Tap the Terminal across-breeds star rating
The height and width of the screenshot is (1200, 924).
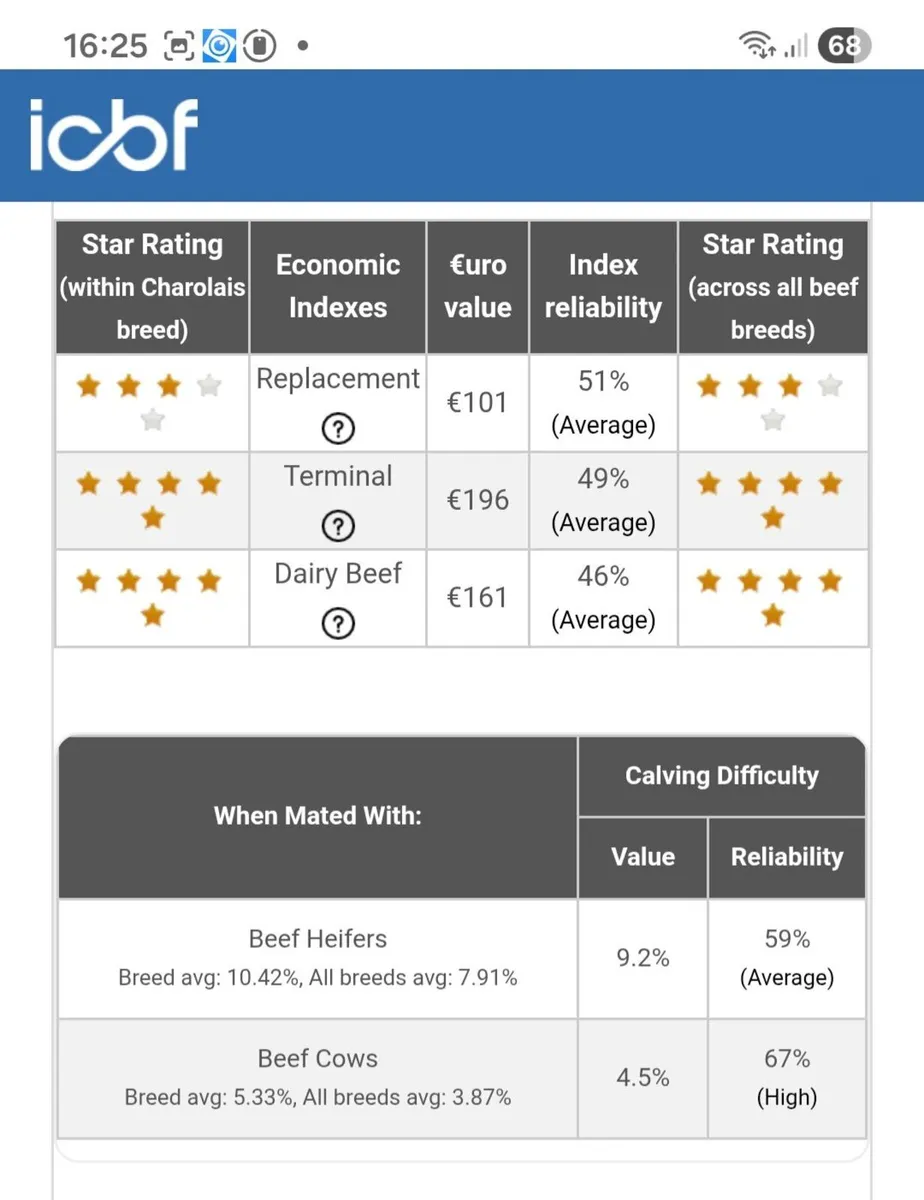tap(772, 499)
